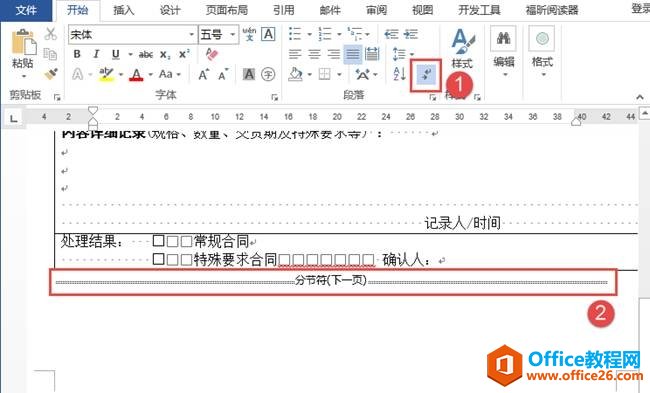Click the first-line indent ruler marker
The image size is (650, 393).
(93, 110)
